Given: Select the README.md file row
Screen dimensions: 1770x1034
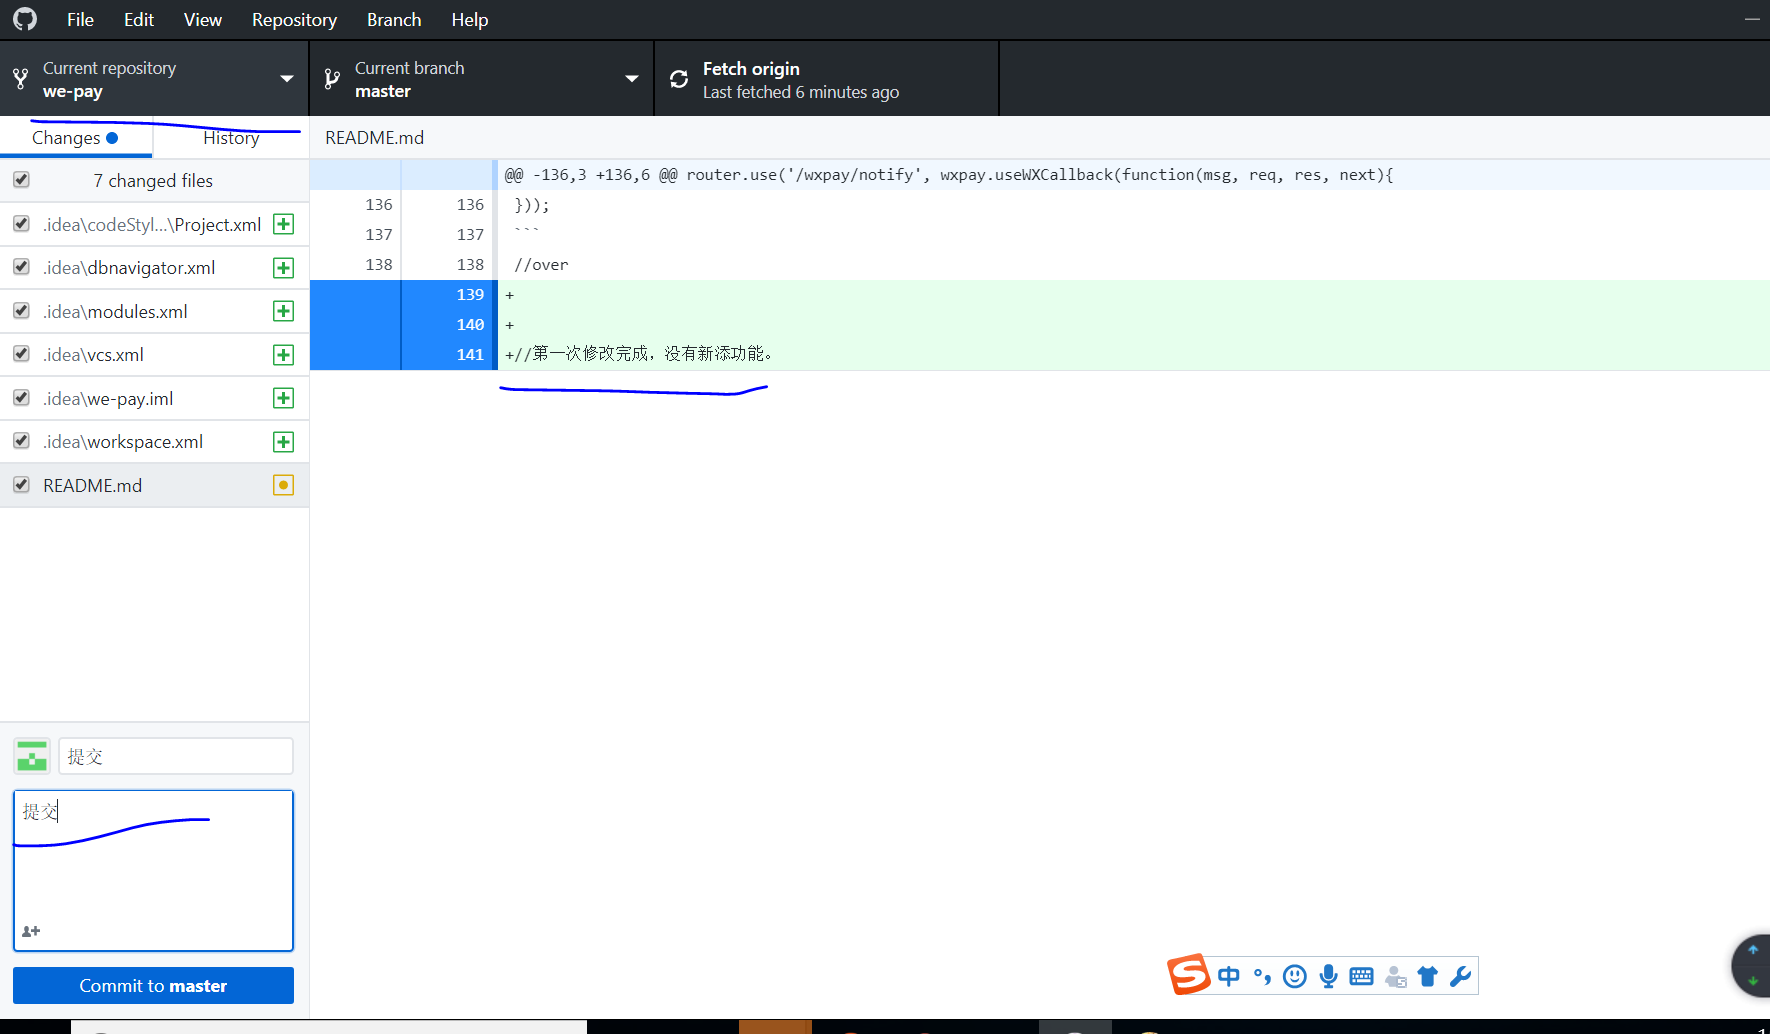Looking at the screenshot, I should (x=154, y=485).
